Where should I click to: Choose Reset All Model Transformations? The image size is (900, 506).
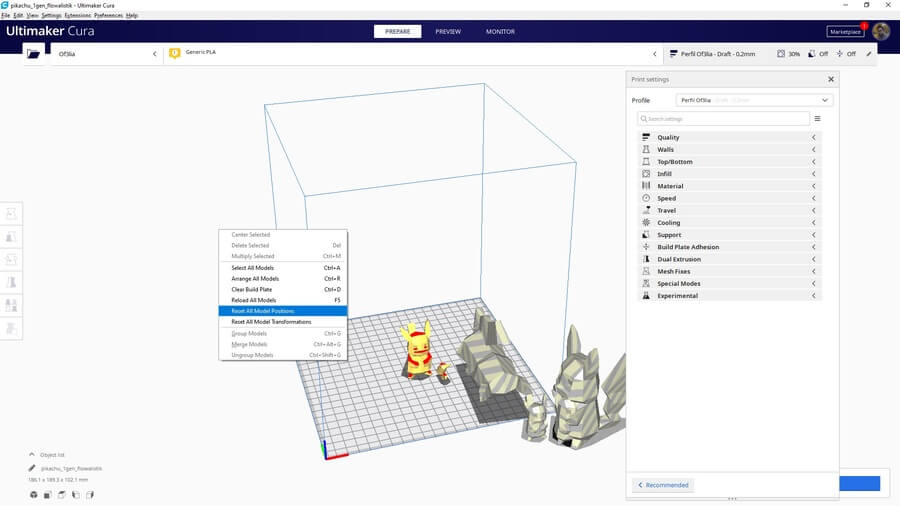coord(283,322)
